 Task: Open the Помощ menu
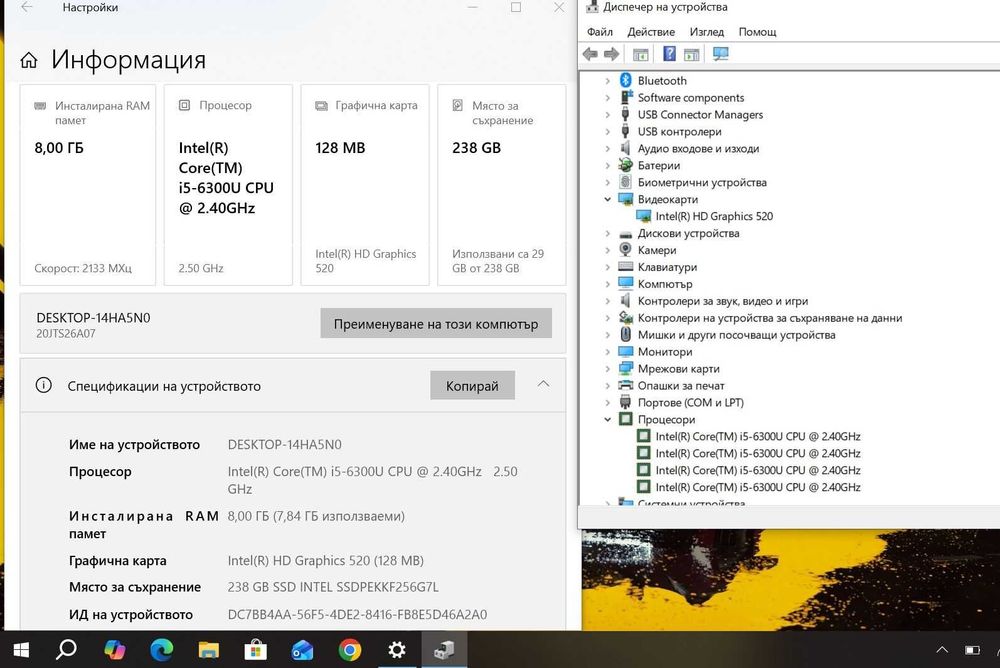click(x=758, y=32)
